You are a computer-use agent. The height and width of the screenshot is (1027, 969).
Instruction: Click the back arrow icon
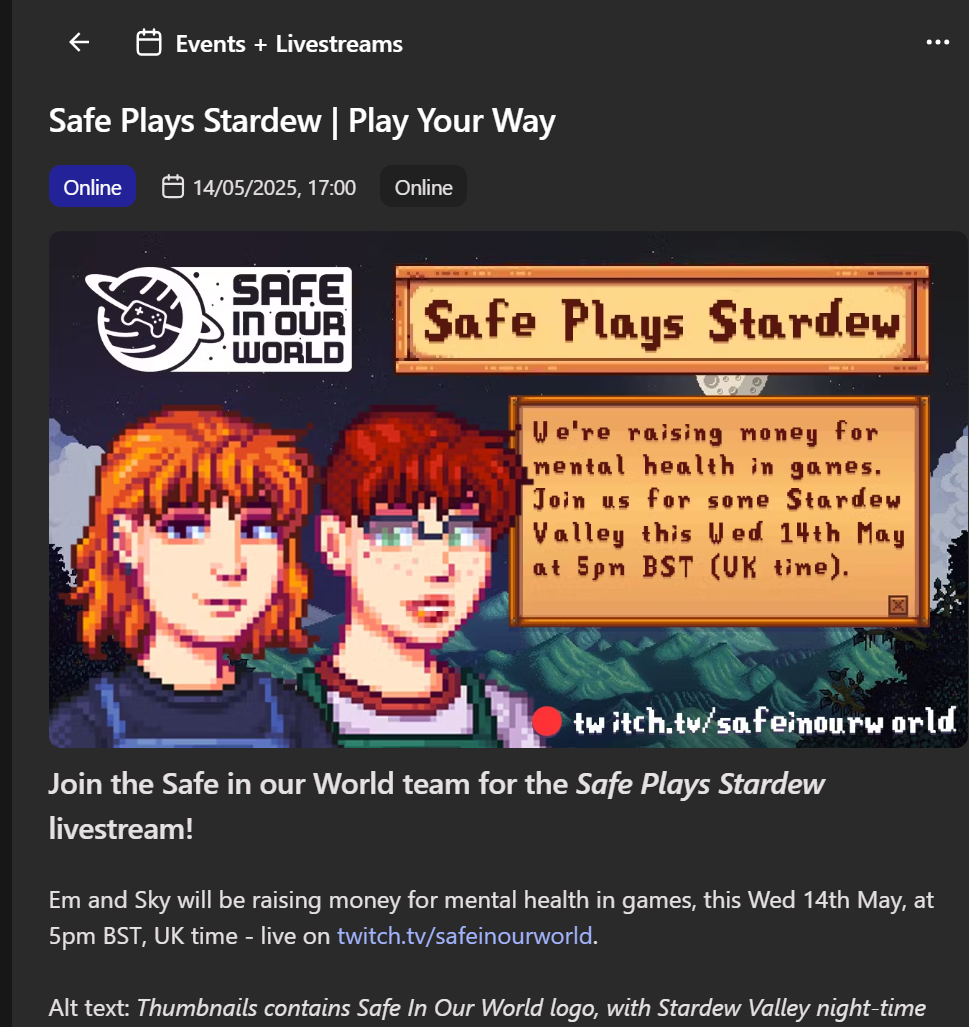pyautogui.click(x=79, y=43)
